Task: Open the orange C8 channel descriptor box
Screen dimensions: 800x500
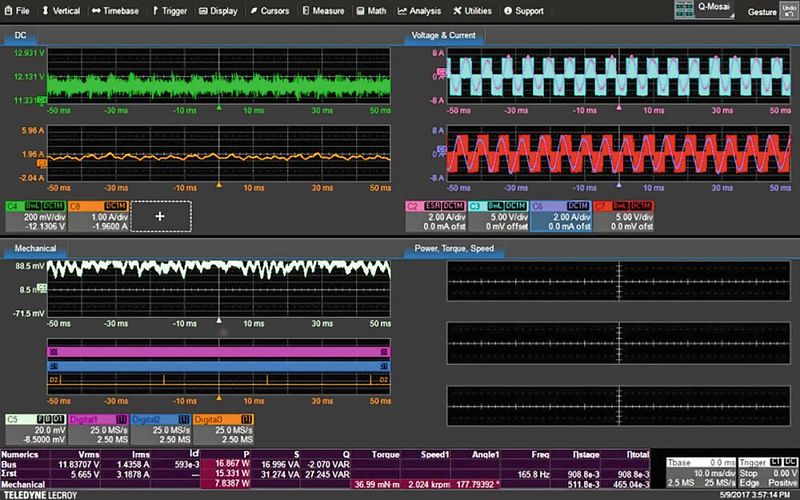Action: [x=97, y=216]
